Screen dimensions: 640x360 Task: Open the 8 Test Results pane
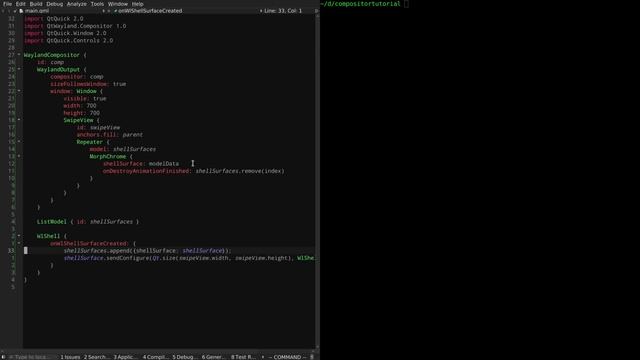[243, 357]
